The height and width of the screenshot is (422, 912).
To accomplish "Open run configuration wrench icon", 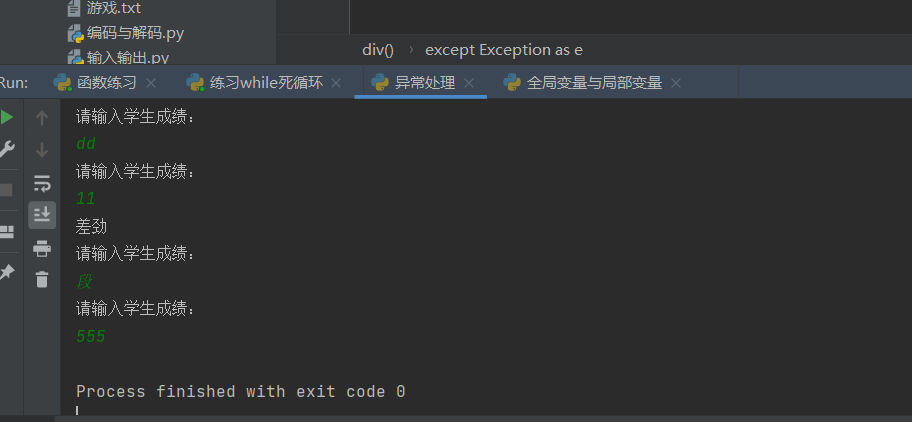I will point(6,150).
